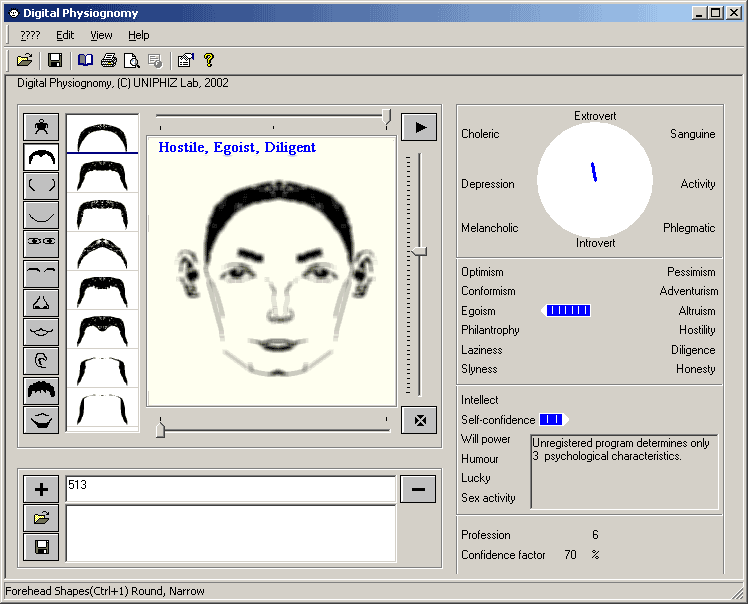Choose the fifth forehead shape thumbnail
Image resolution: width=748 pixels, height=604 pixels.
[x=102, y=291]
